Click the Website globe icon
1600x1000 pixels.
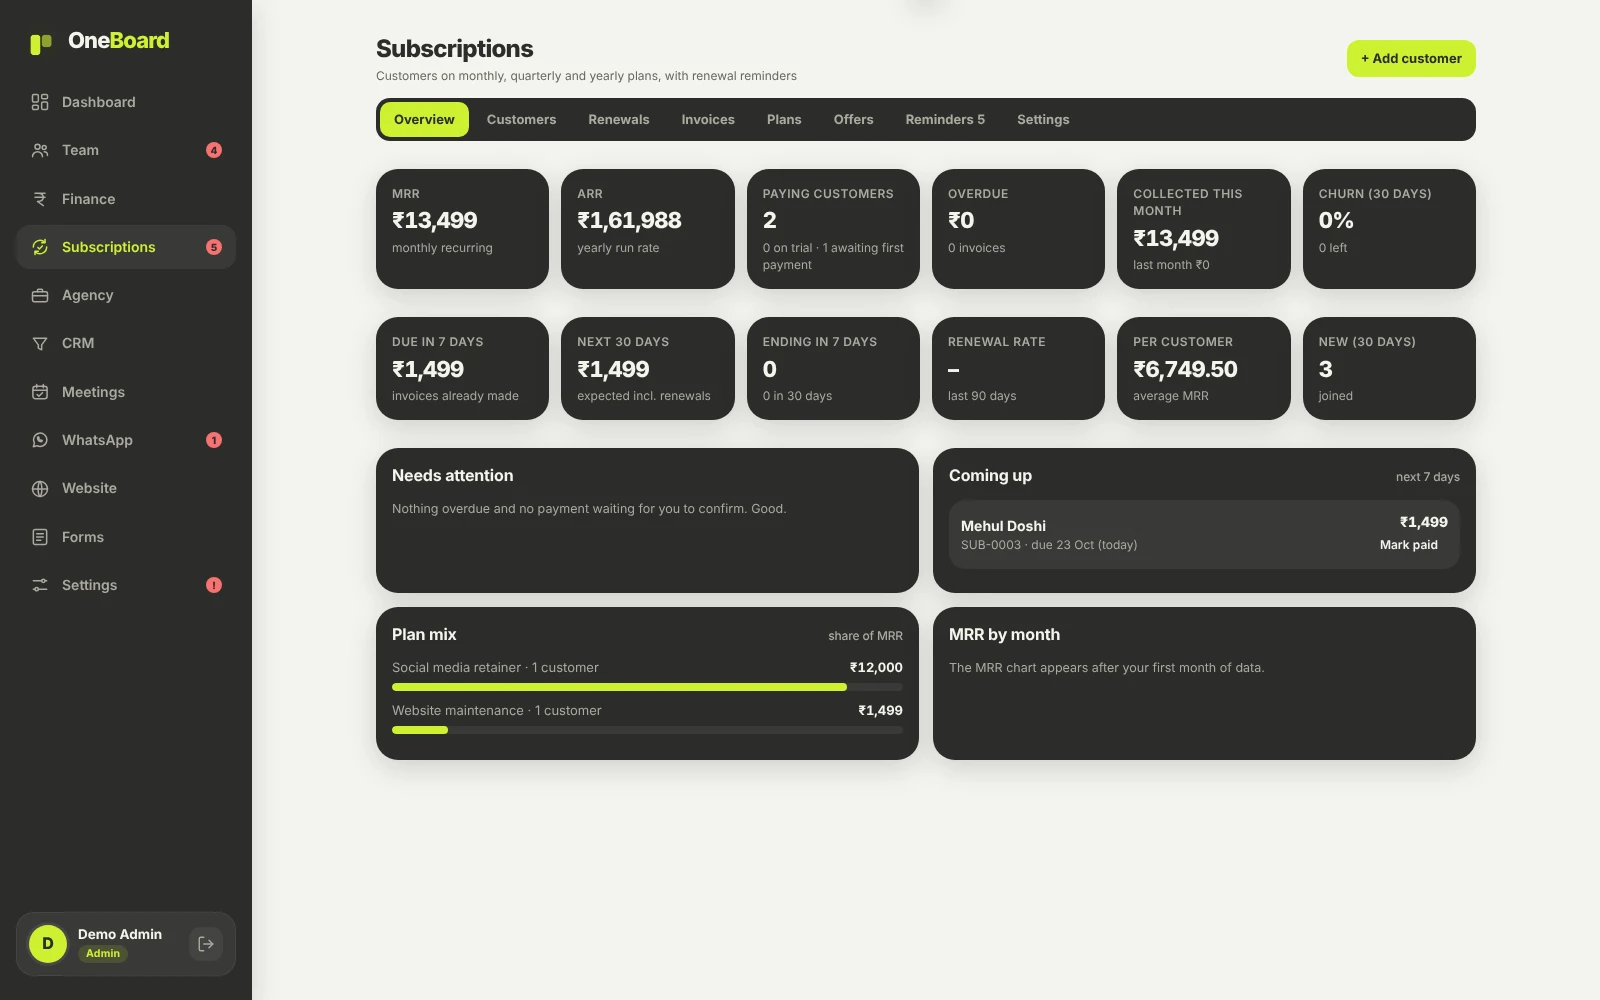(x=40, y=488)
